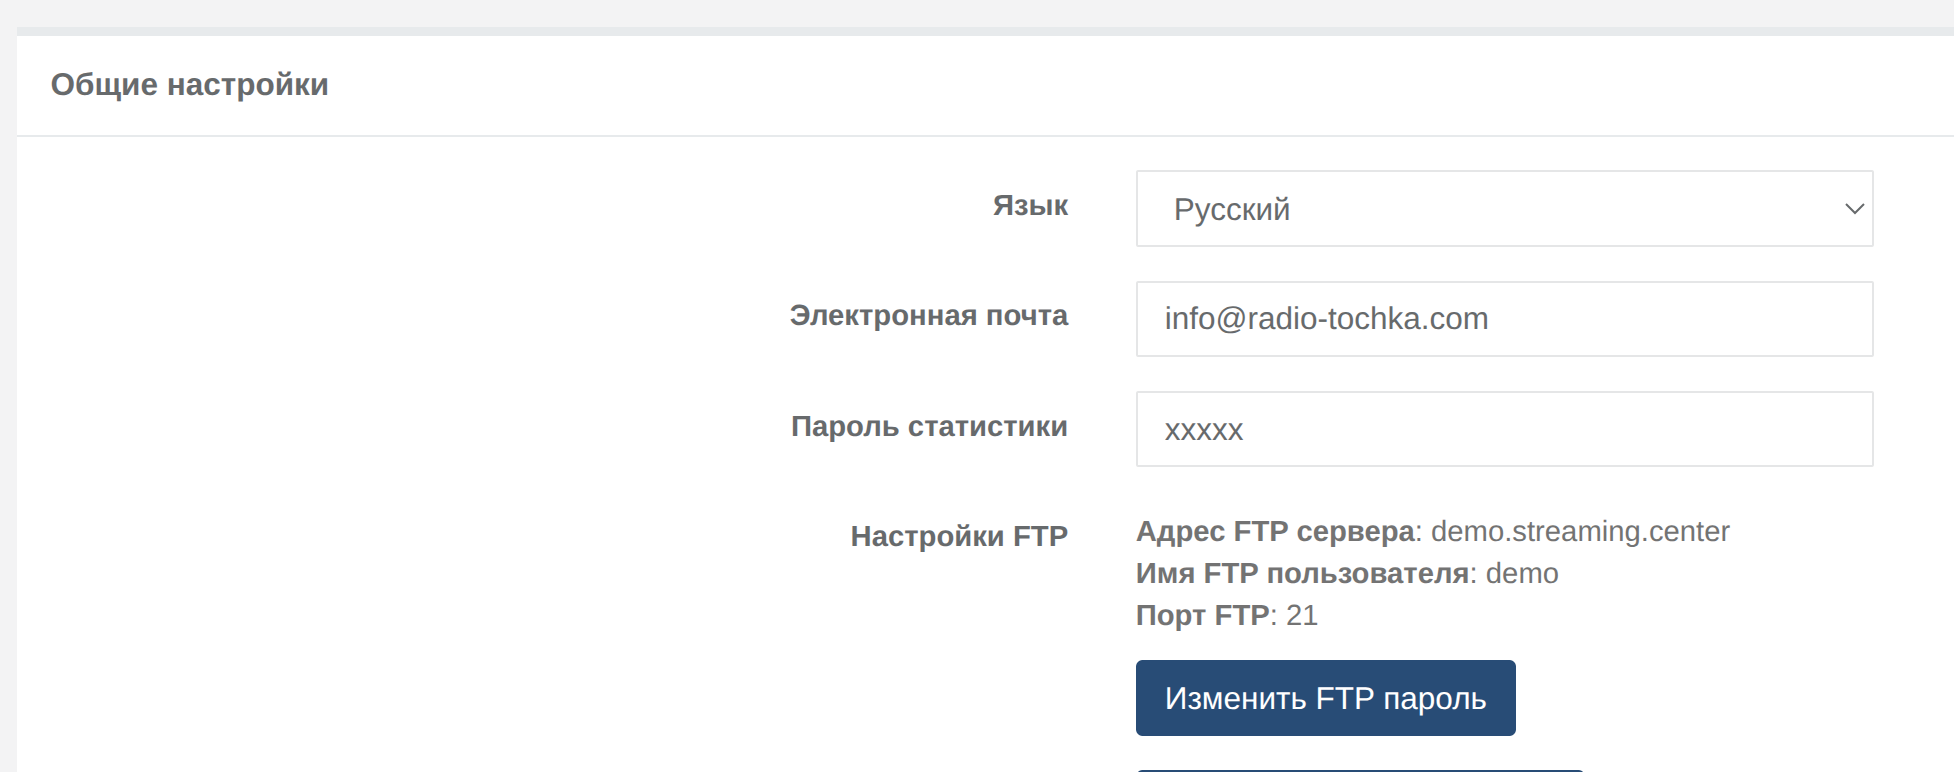The image size is (1954, 772).
Task: Click the FTP port value 21
Action: [1302, 616]
